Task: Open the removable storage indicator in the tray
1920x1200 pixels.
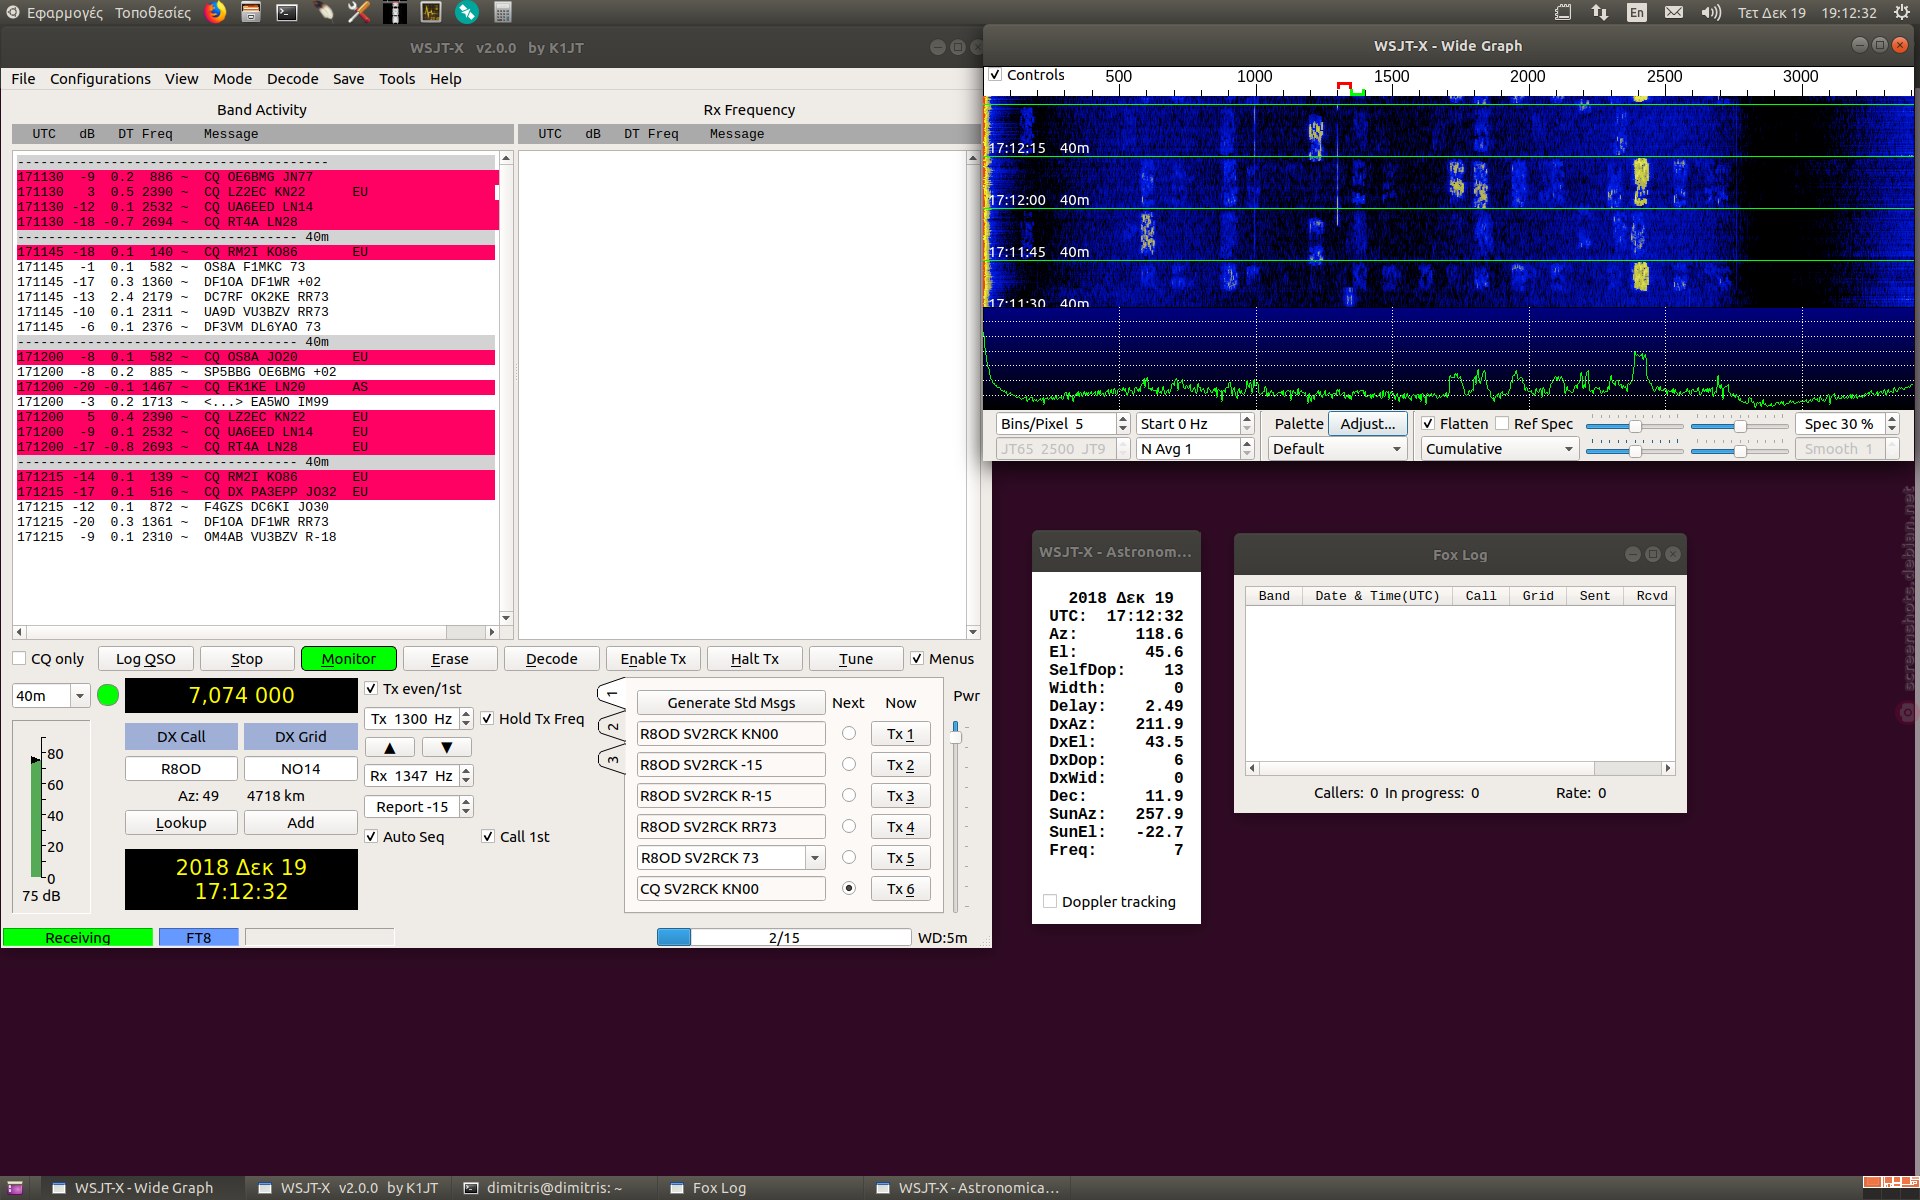Action: coord(1563,12)
